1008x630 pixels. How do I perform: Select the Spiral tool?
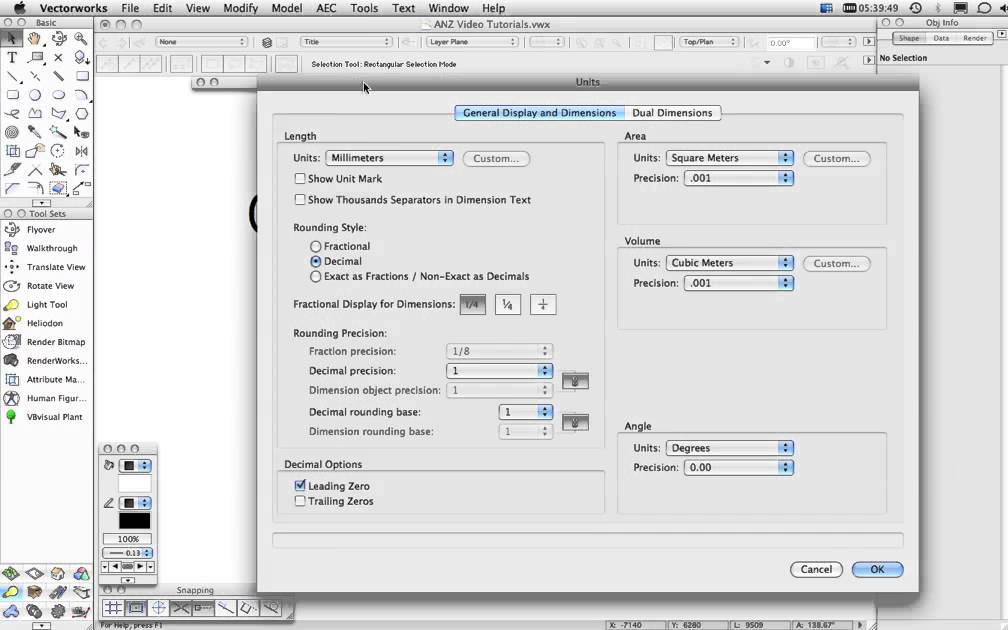12,132
